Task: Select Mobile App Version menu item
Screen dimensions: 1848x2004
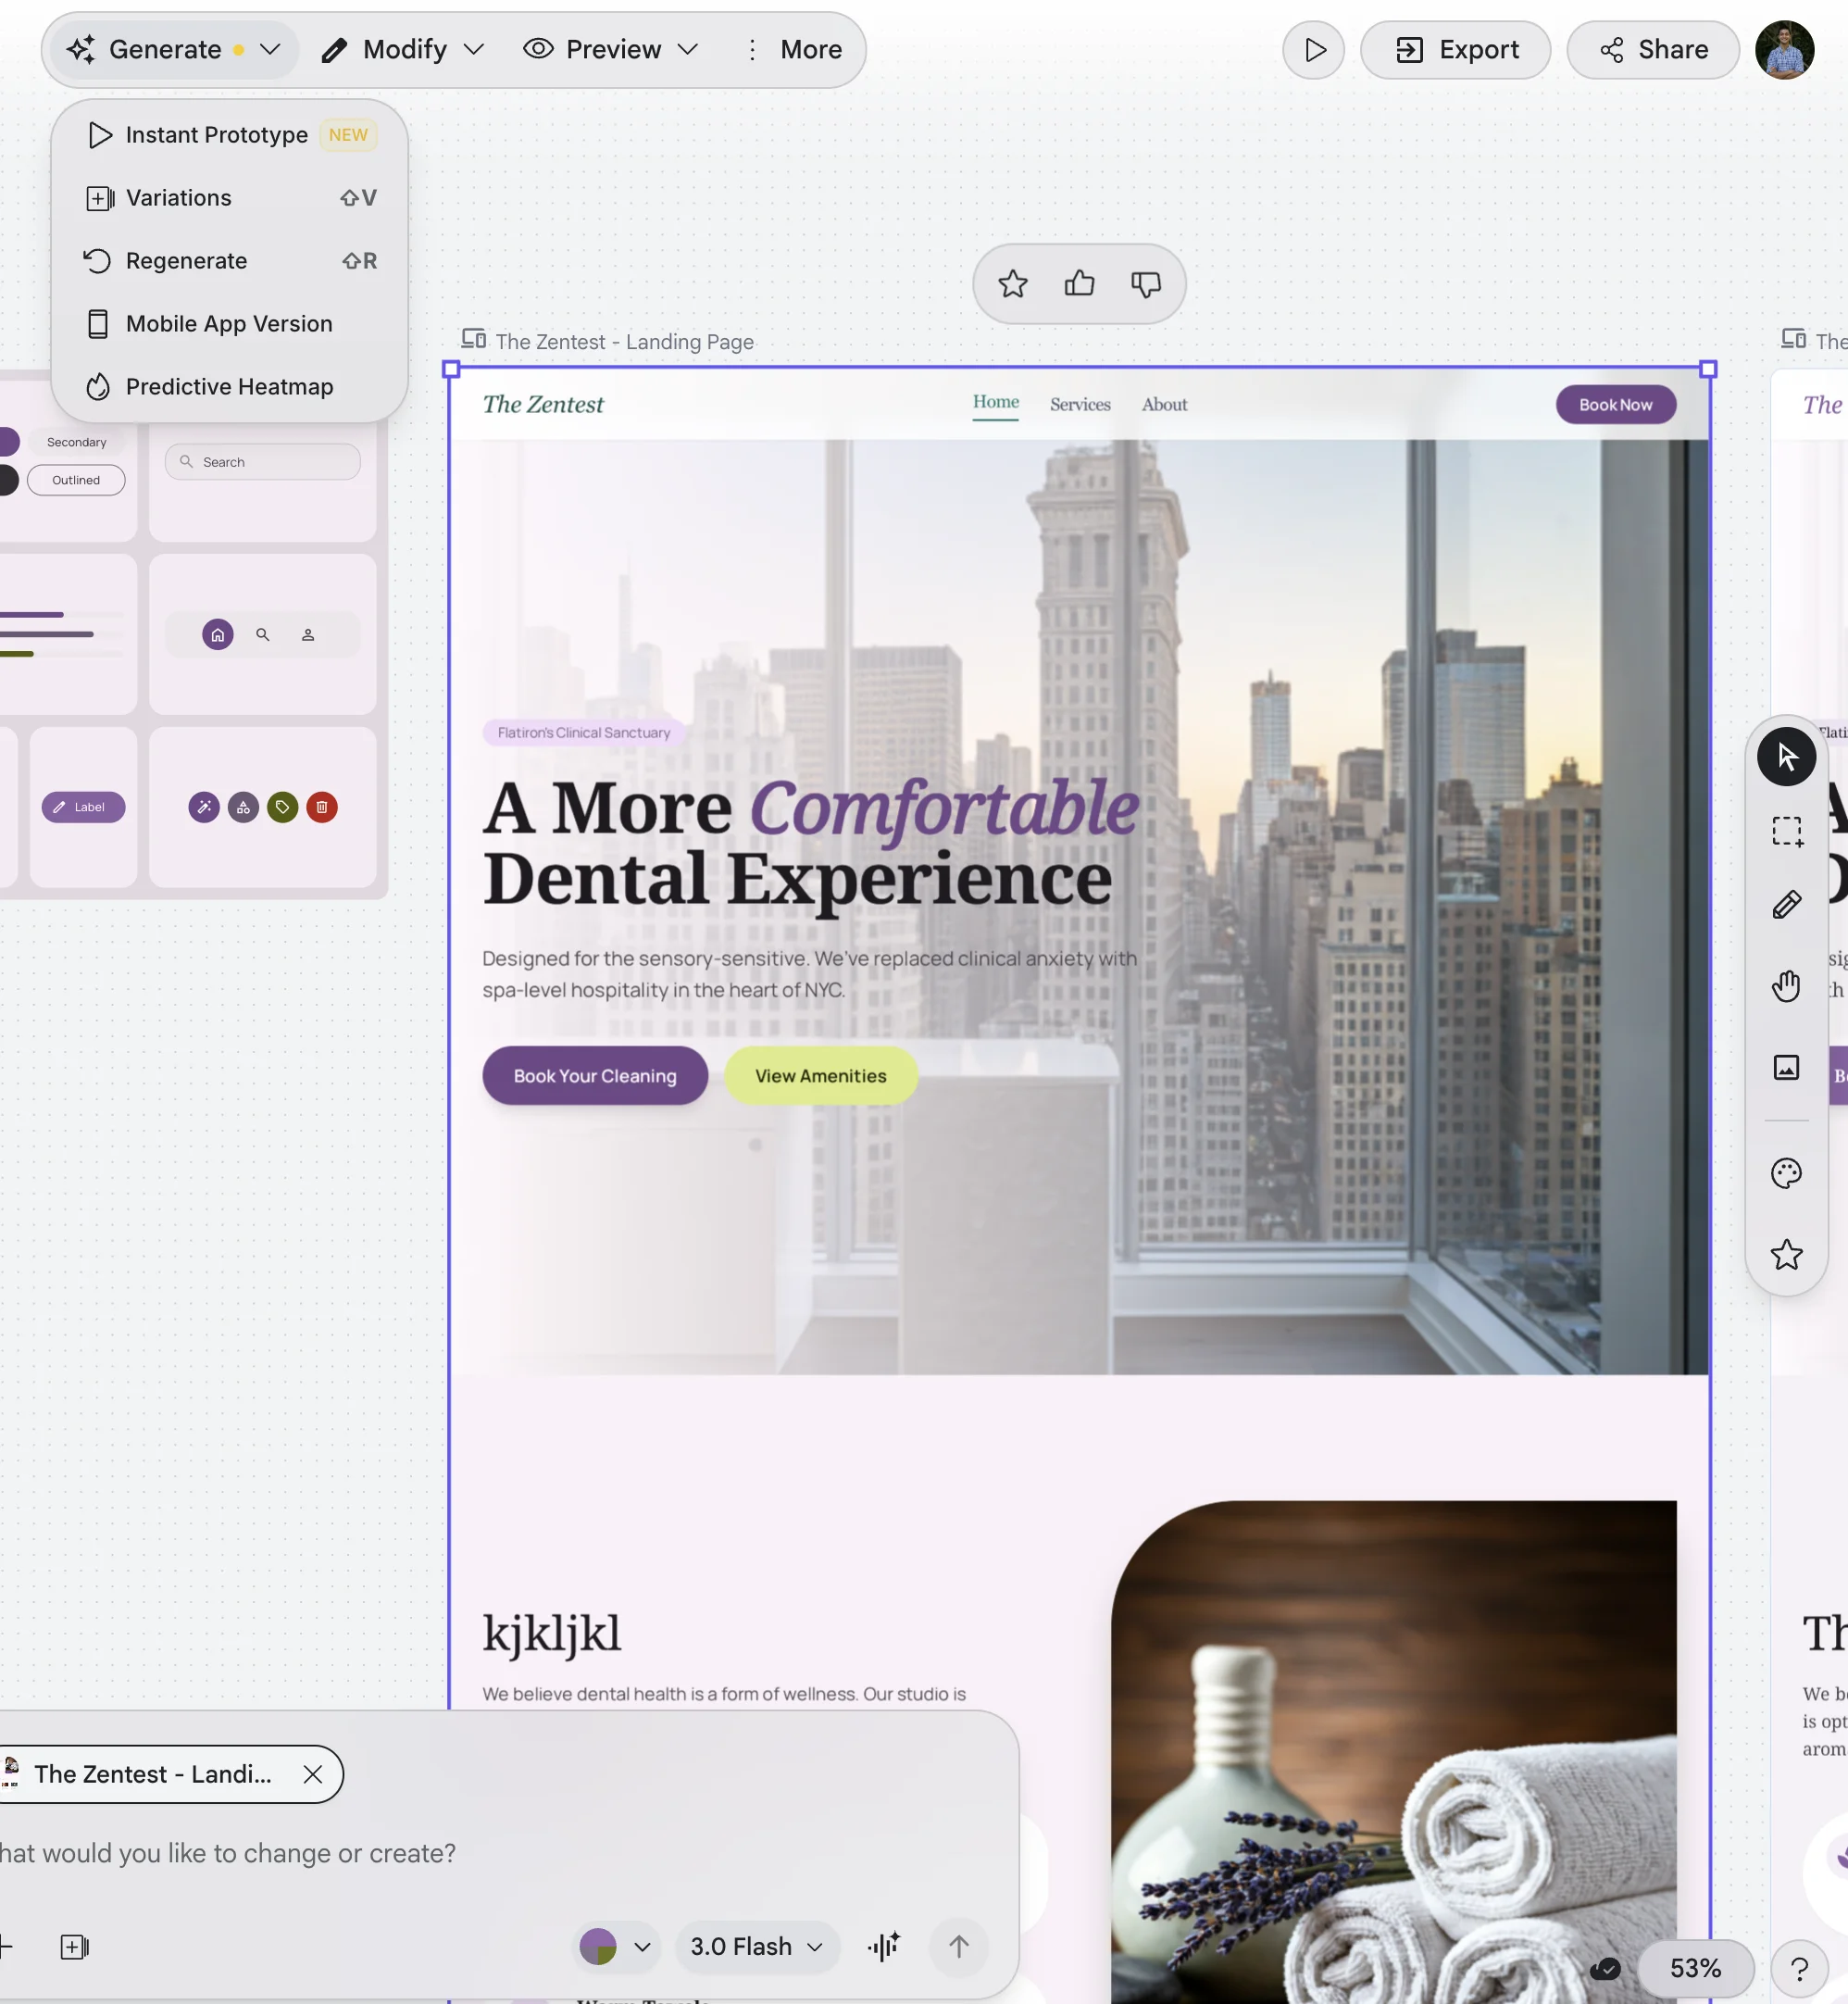Action: click(229, 324)
